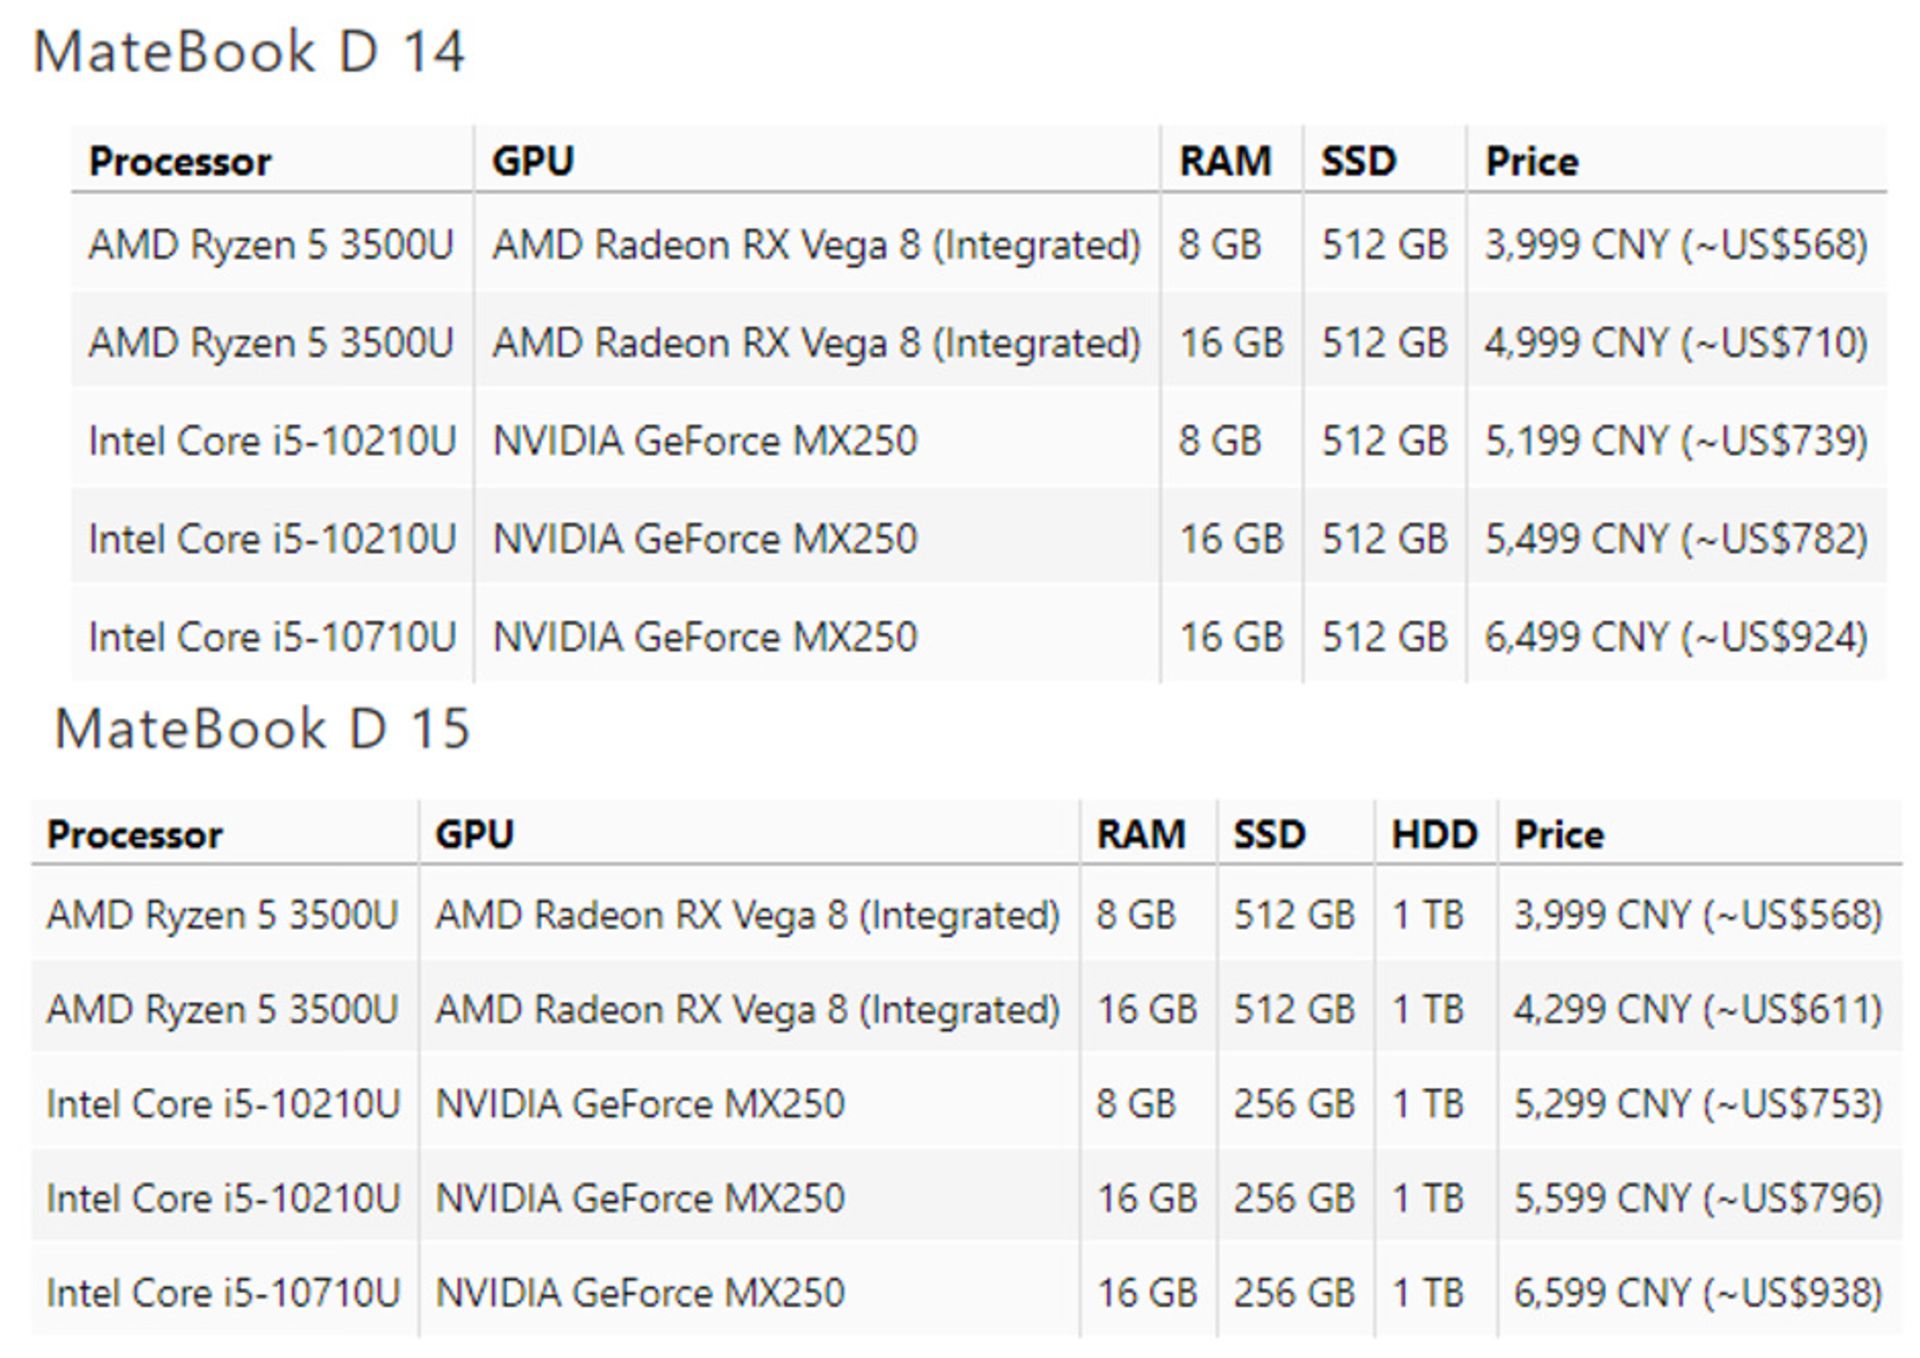The height and width of the screenshot is (1358, 1920).
Task: Click Intel Core i5-10710U in MateBook D 14 table
Action: tap(272, 637)
